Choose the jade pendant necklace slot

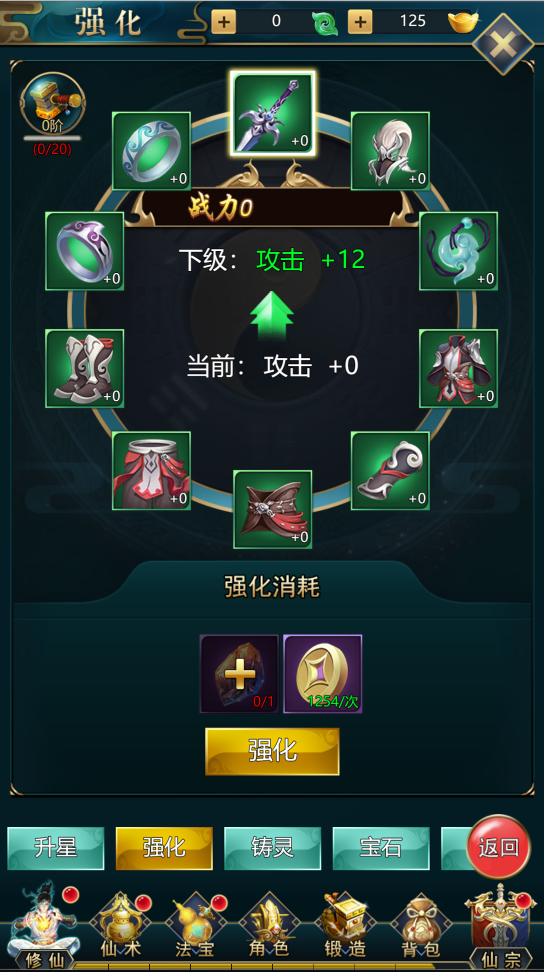tap(458, 251)
